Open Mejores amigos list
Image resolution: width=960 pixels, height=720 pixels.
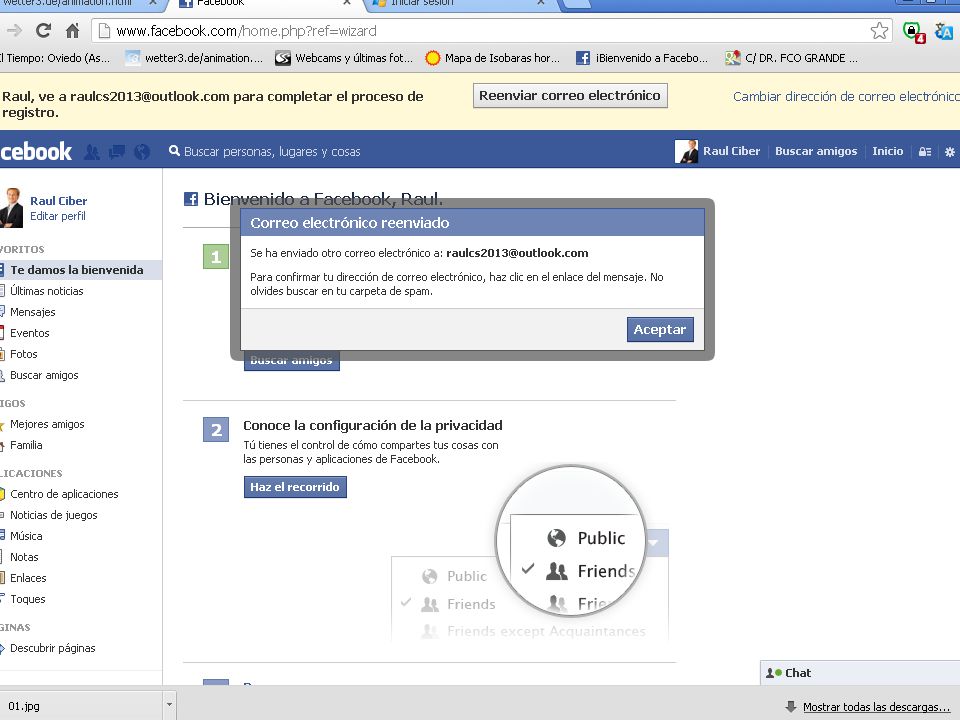47,424
